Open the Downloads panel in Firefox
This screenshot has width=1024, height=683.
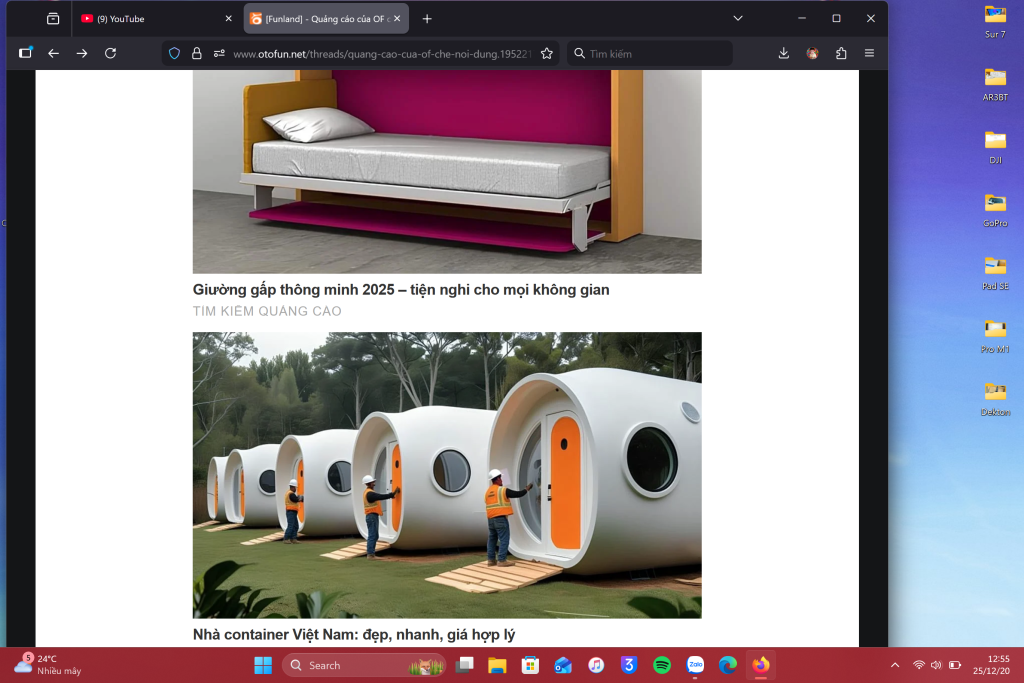(x=783, y=53)
